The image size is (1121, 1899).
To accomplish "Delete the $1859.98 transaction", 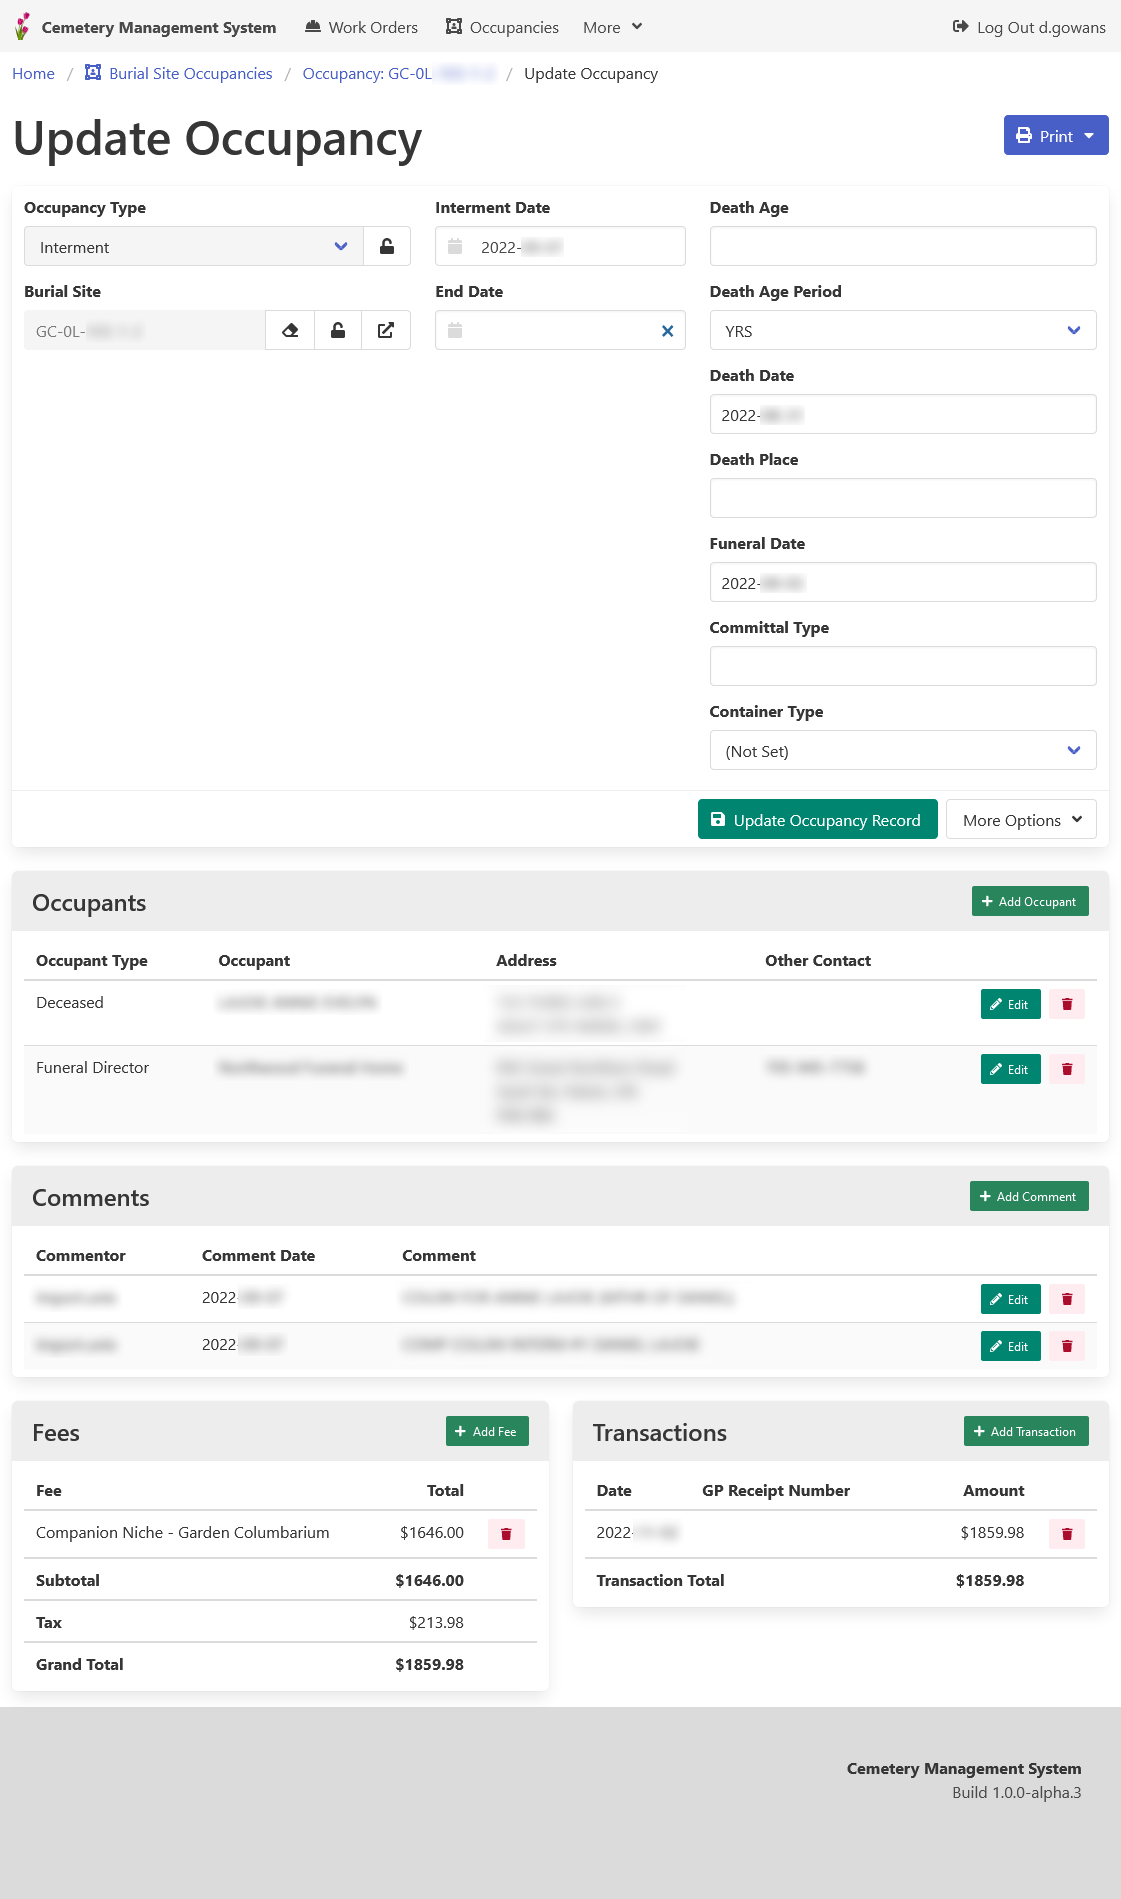I will pos(1067,1534).
